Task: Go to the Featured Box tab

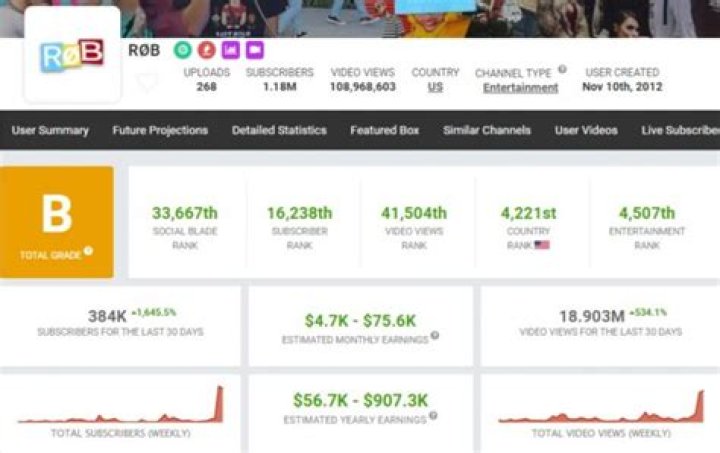Action: [384, 130]
